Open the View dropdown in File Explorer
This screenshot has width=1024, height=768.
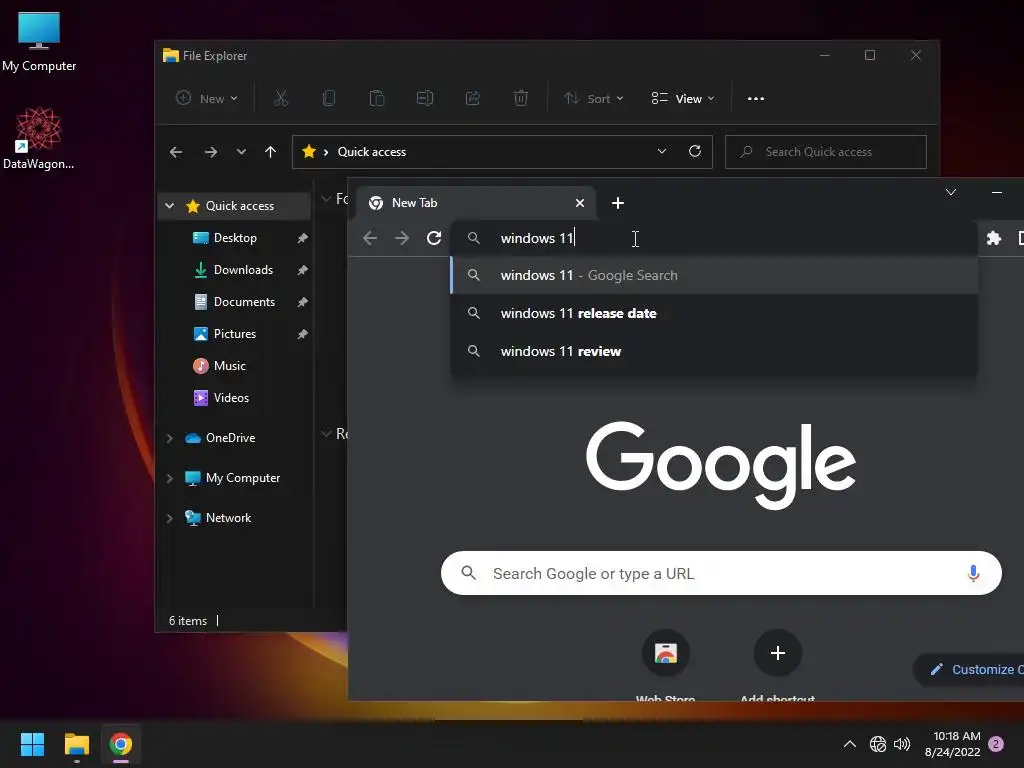click(x=682, y=99)
